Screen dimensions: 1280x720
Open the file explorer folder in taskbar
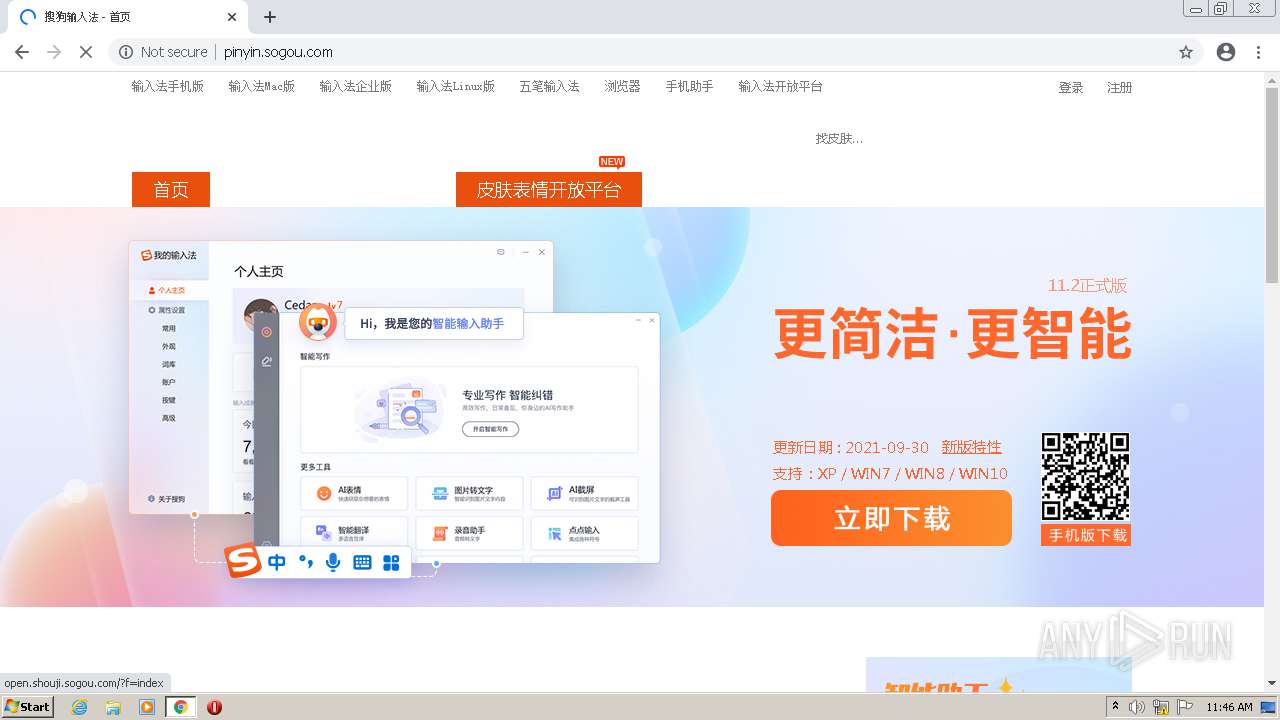click(x=113, y=707)
